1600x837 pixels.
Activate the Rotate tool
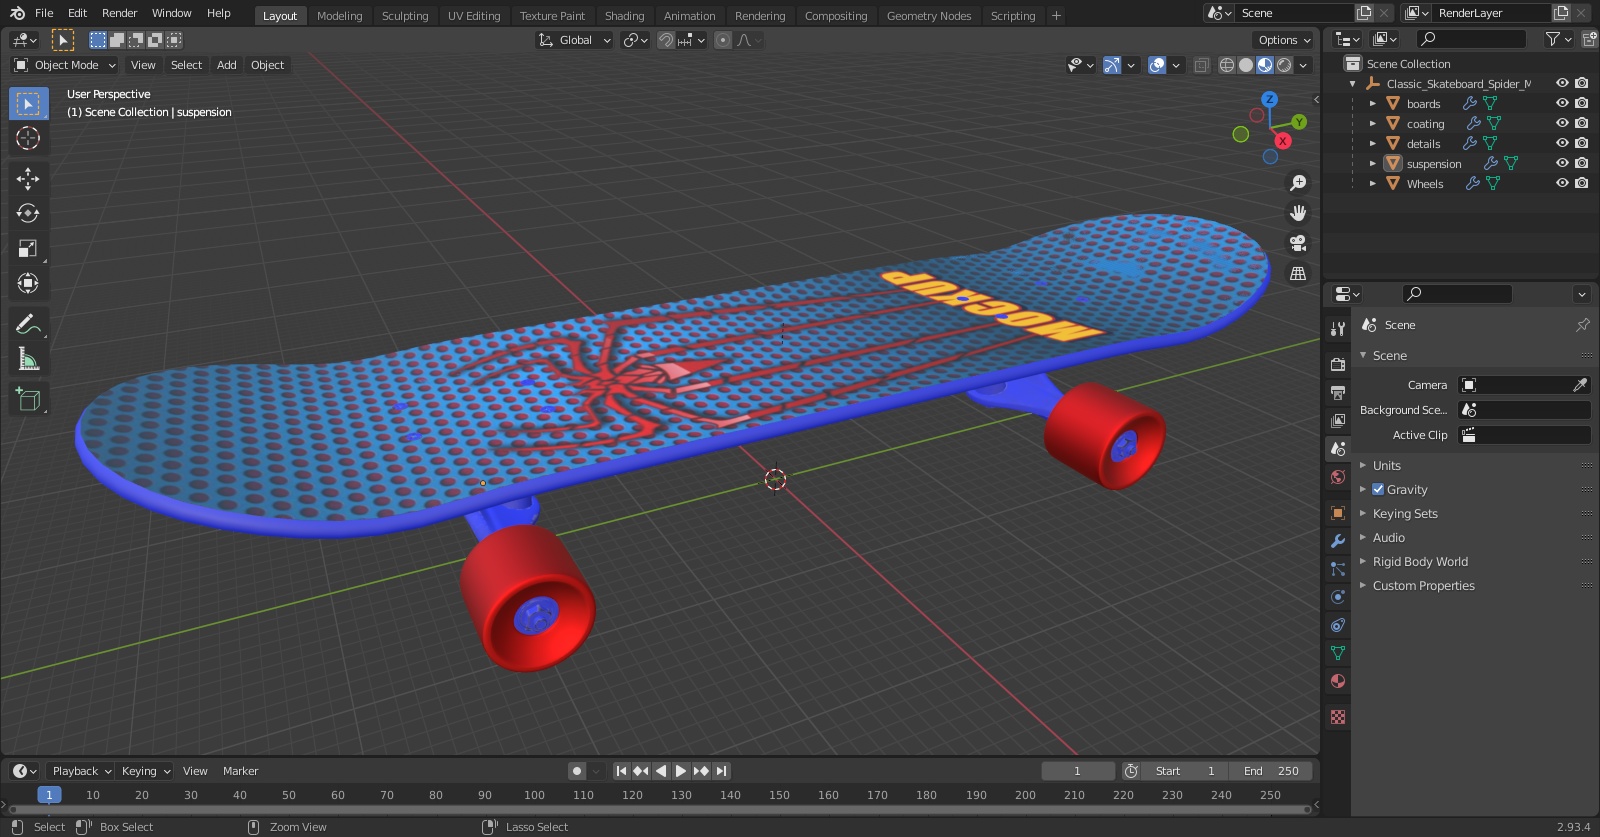[28, 213]
